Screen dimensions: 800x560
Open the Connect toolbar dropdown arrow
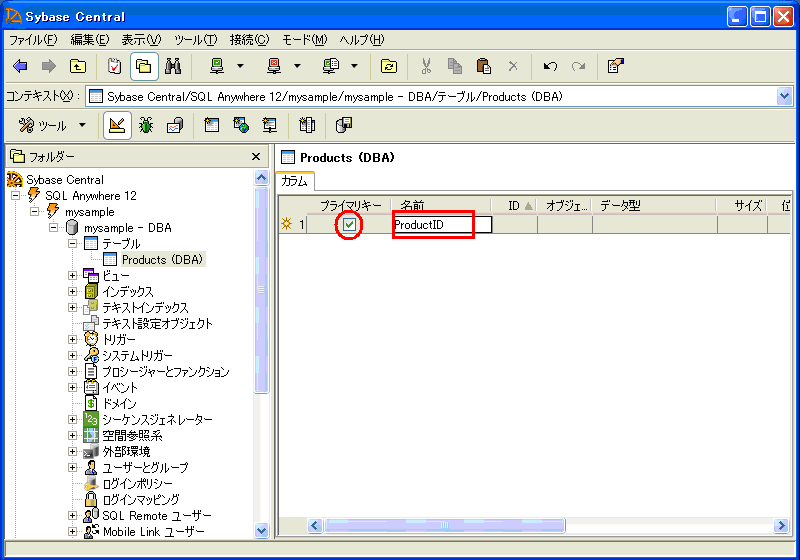tap(241, 67)
